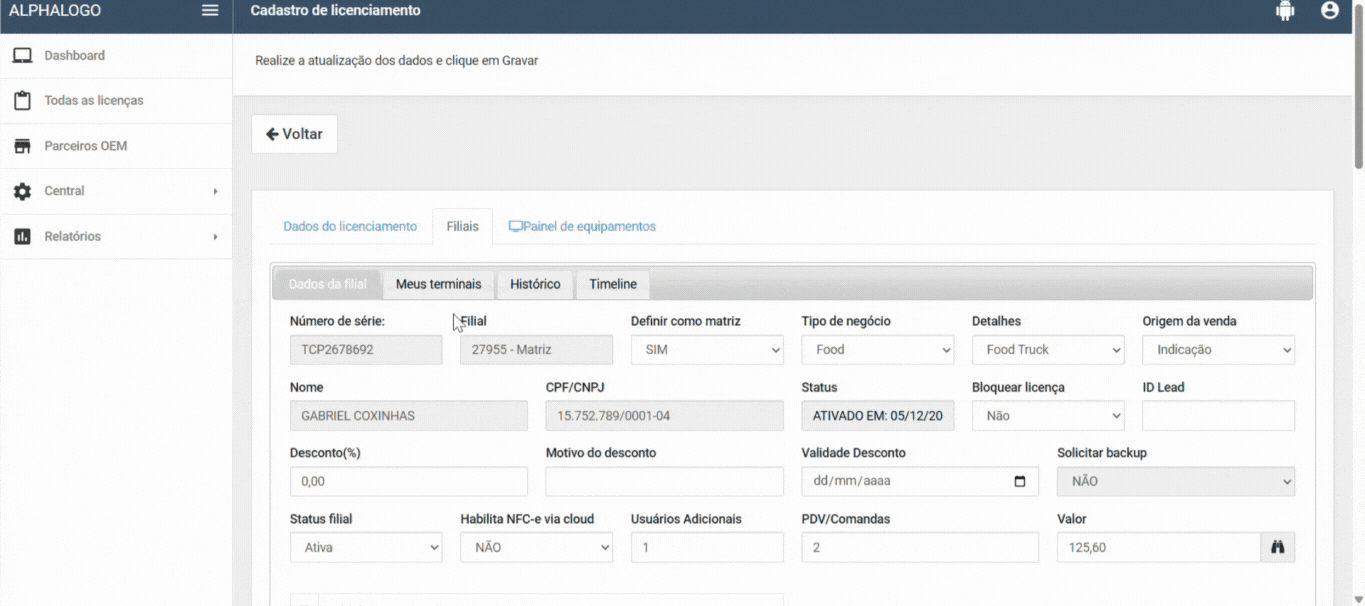Screen dimensions: 1365x606
Task: Click the binoculars icon beside Valor
Action: point(1277,547)
